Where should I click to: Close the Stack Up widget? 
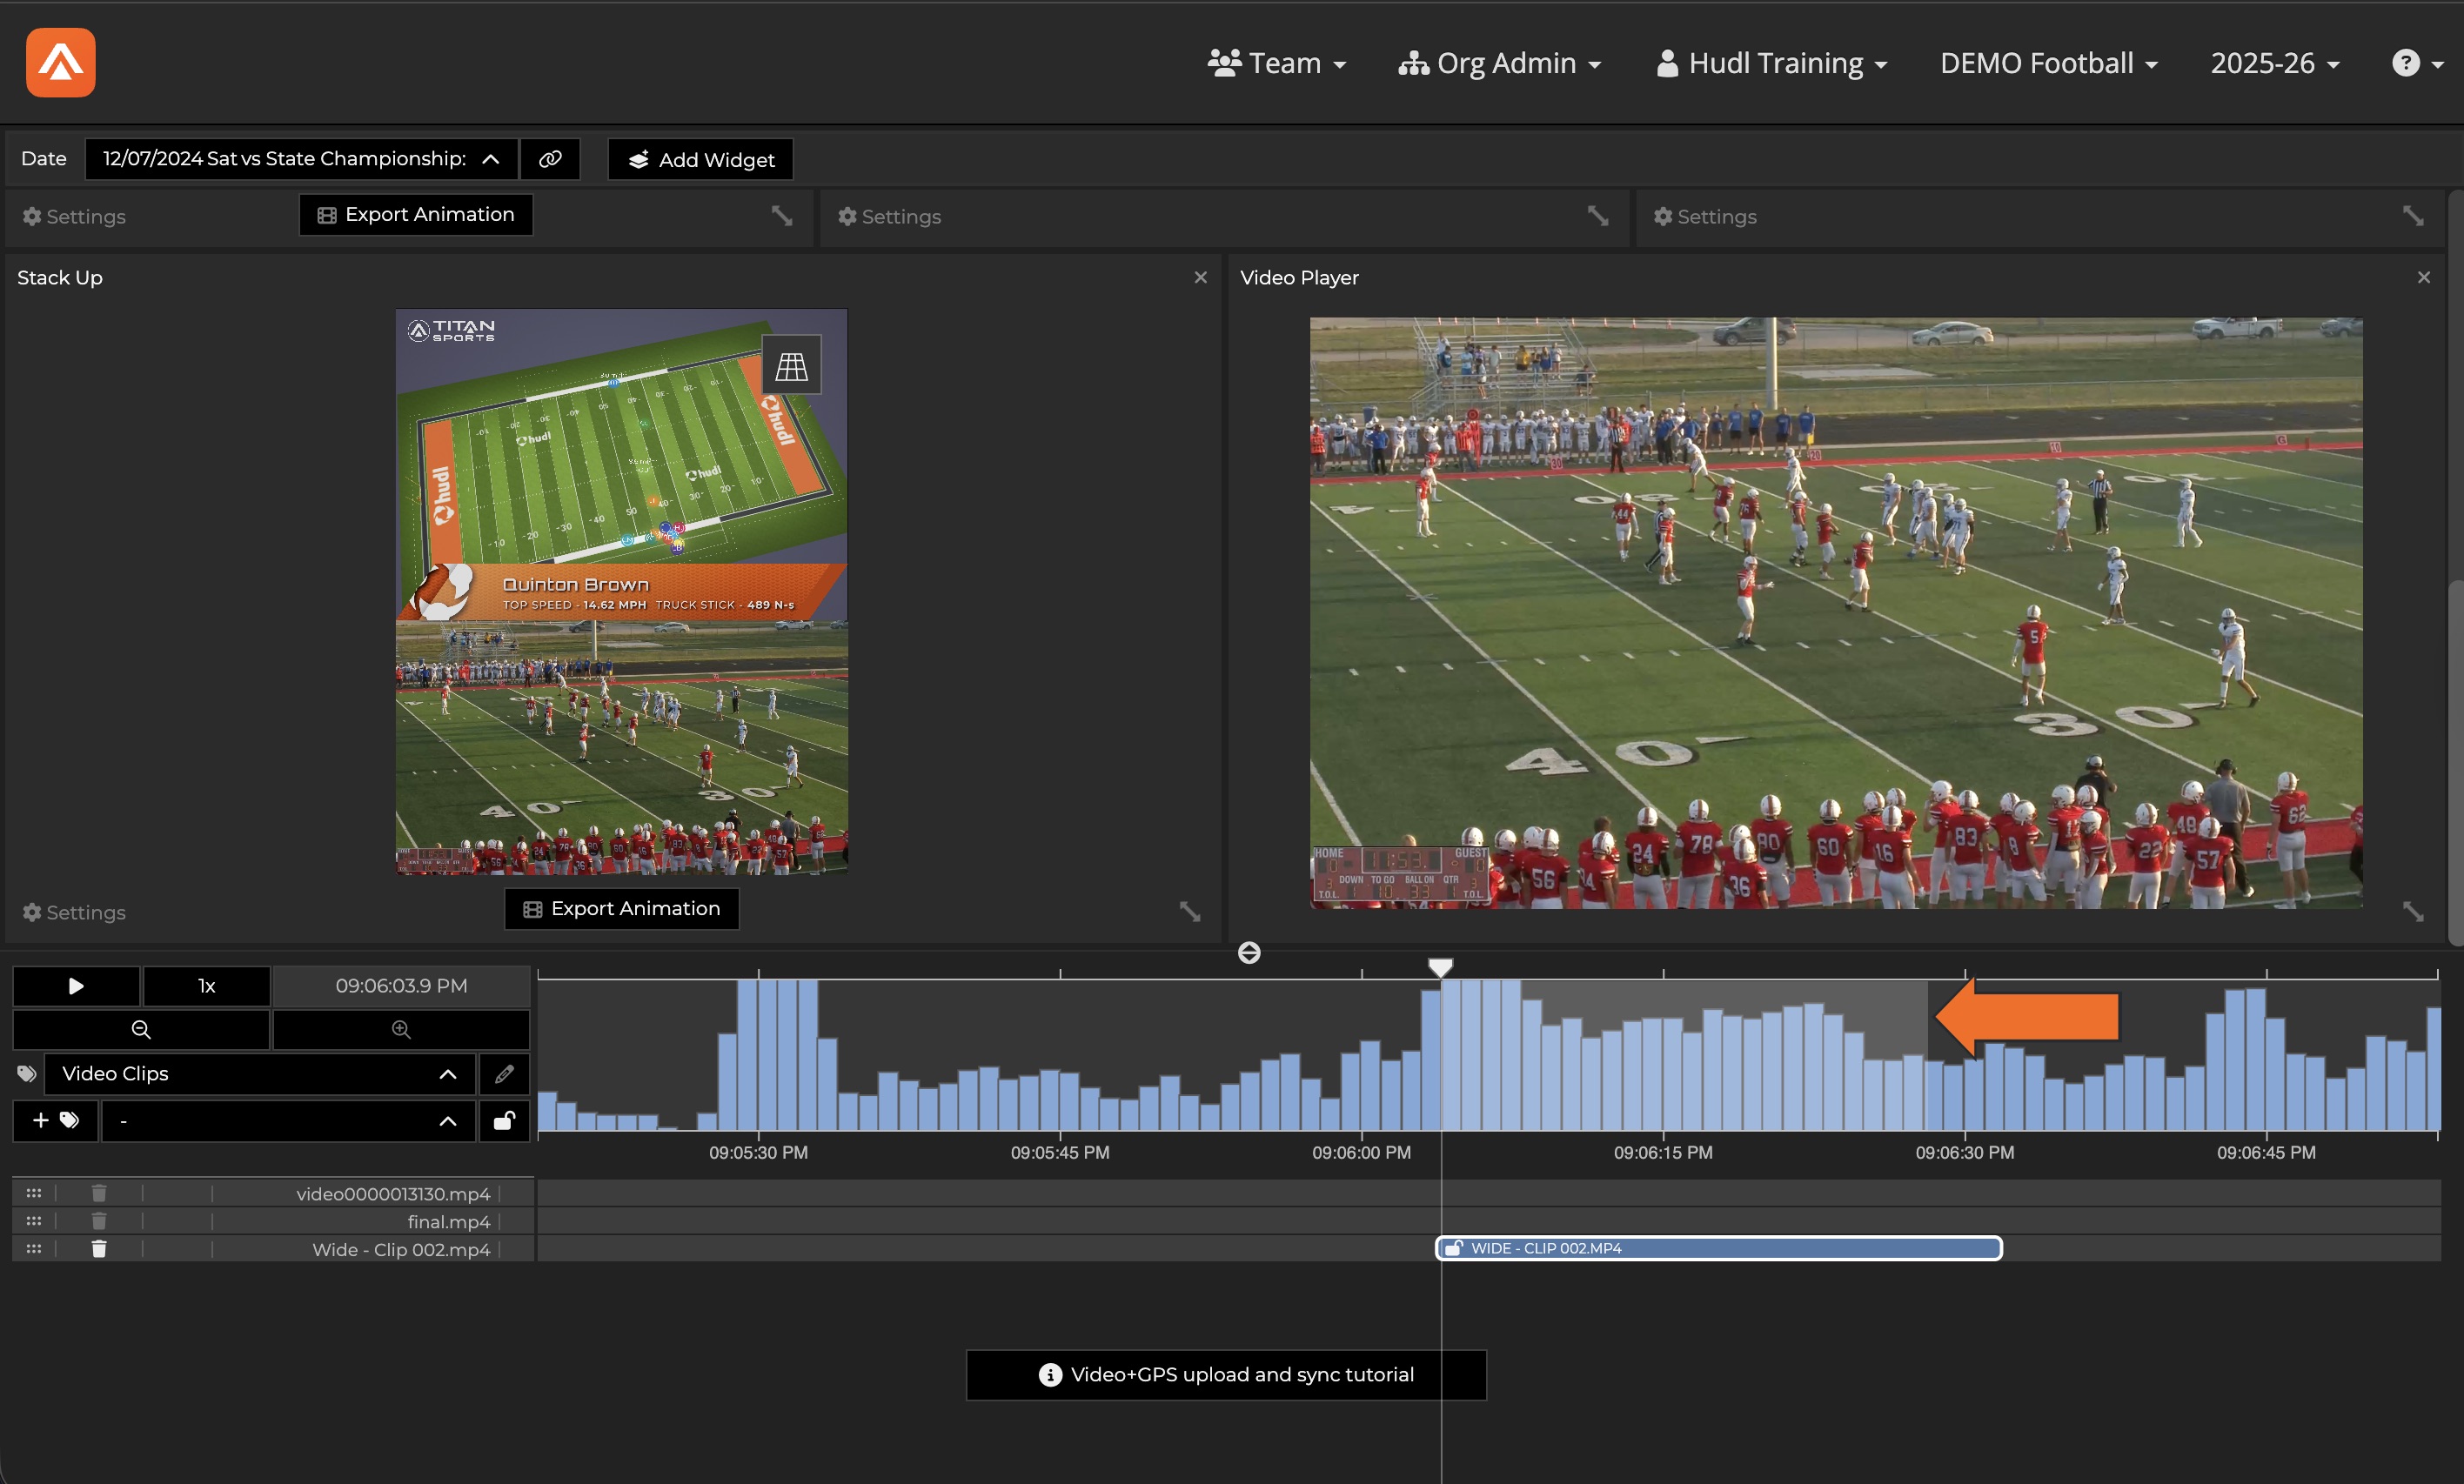(1200, 277)
